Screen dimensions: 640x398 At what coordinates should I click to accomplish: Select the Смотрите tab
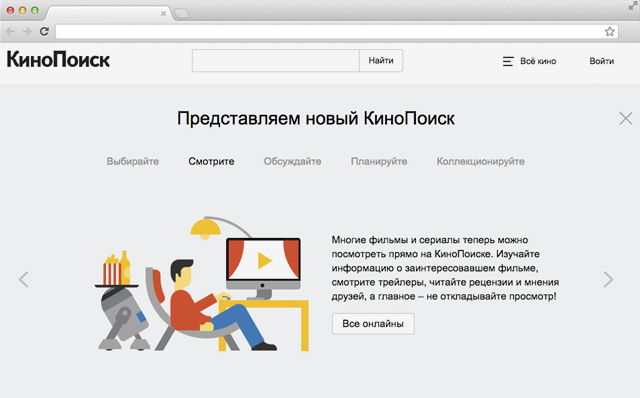(211, 161)
